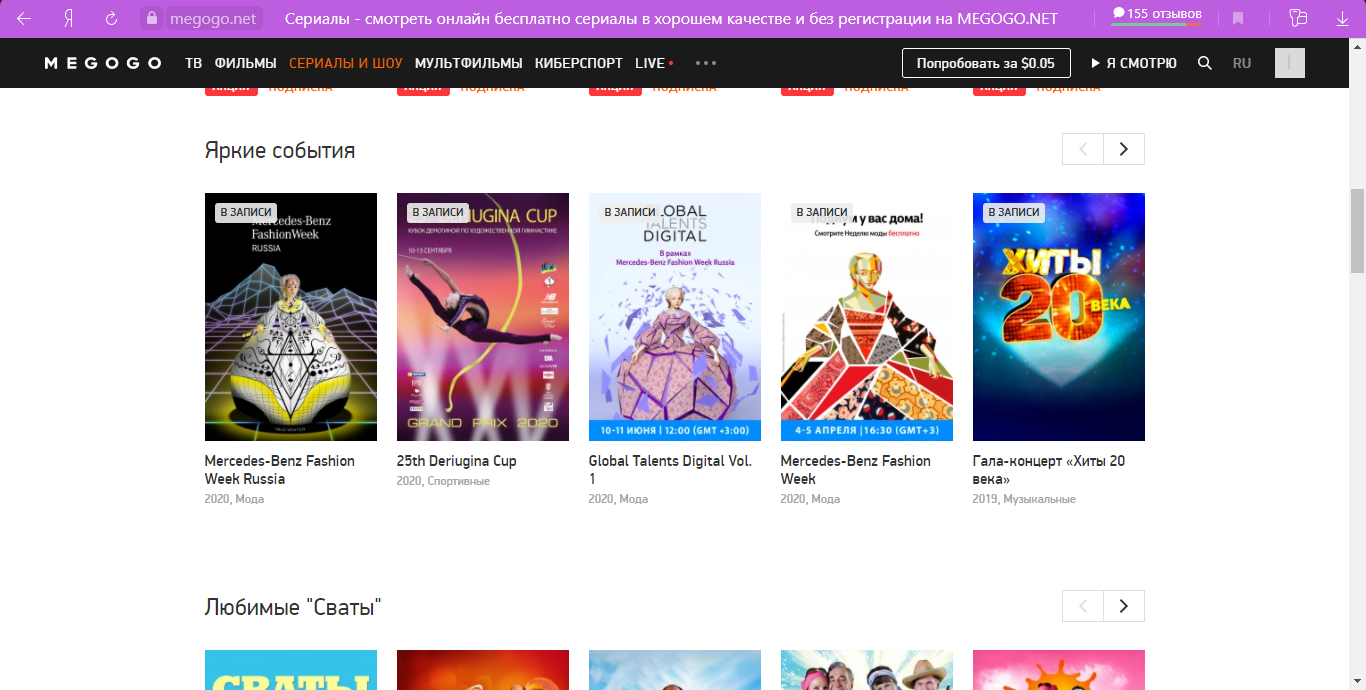Image resolution: width=1366 pixels, height=690 pixels.
Task: Open the RU language selector
Action: pos(1242,63)
